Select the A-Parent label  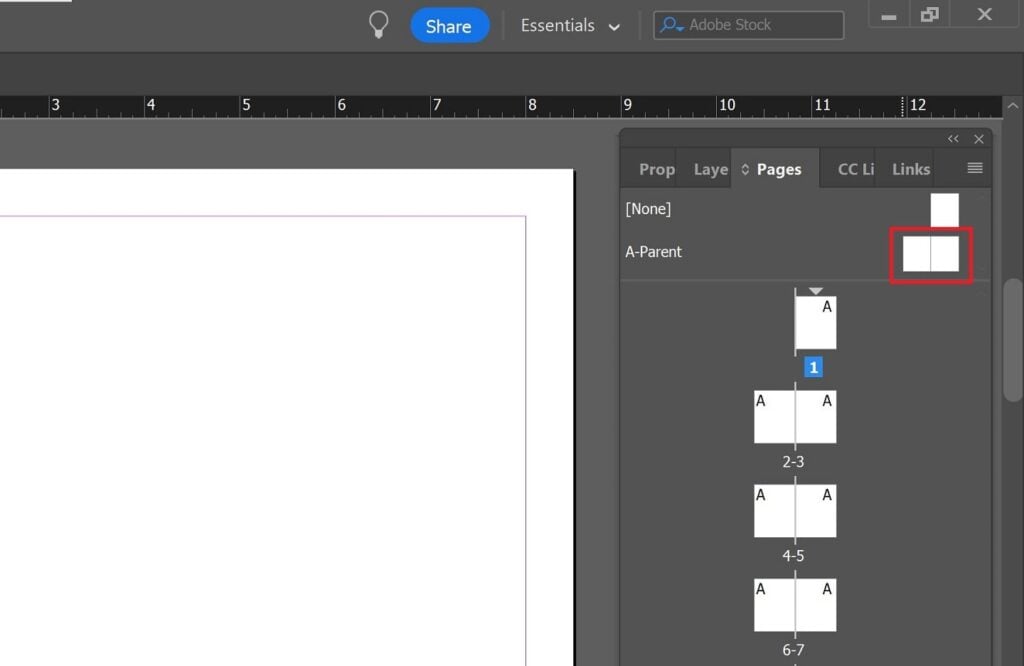[x=653, y=252]
